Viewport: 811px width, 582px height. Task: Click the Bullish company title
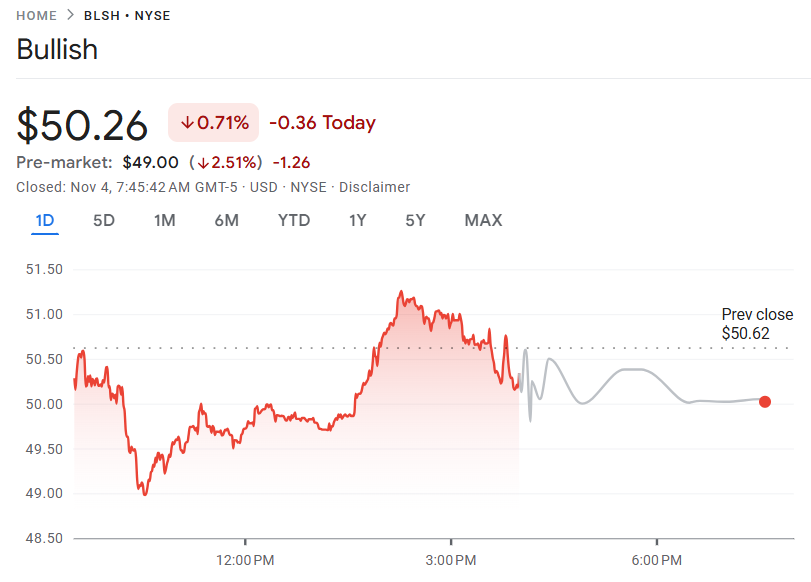(x=57, y=49)
